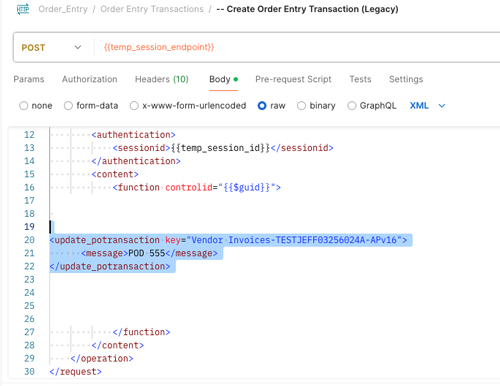Open the Headers (10) tab
Screen dimensions: 500x386
162,79
